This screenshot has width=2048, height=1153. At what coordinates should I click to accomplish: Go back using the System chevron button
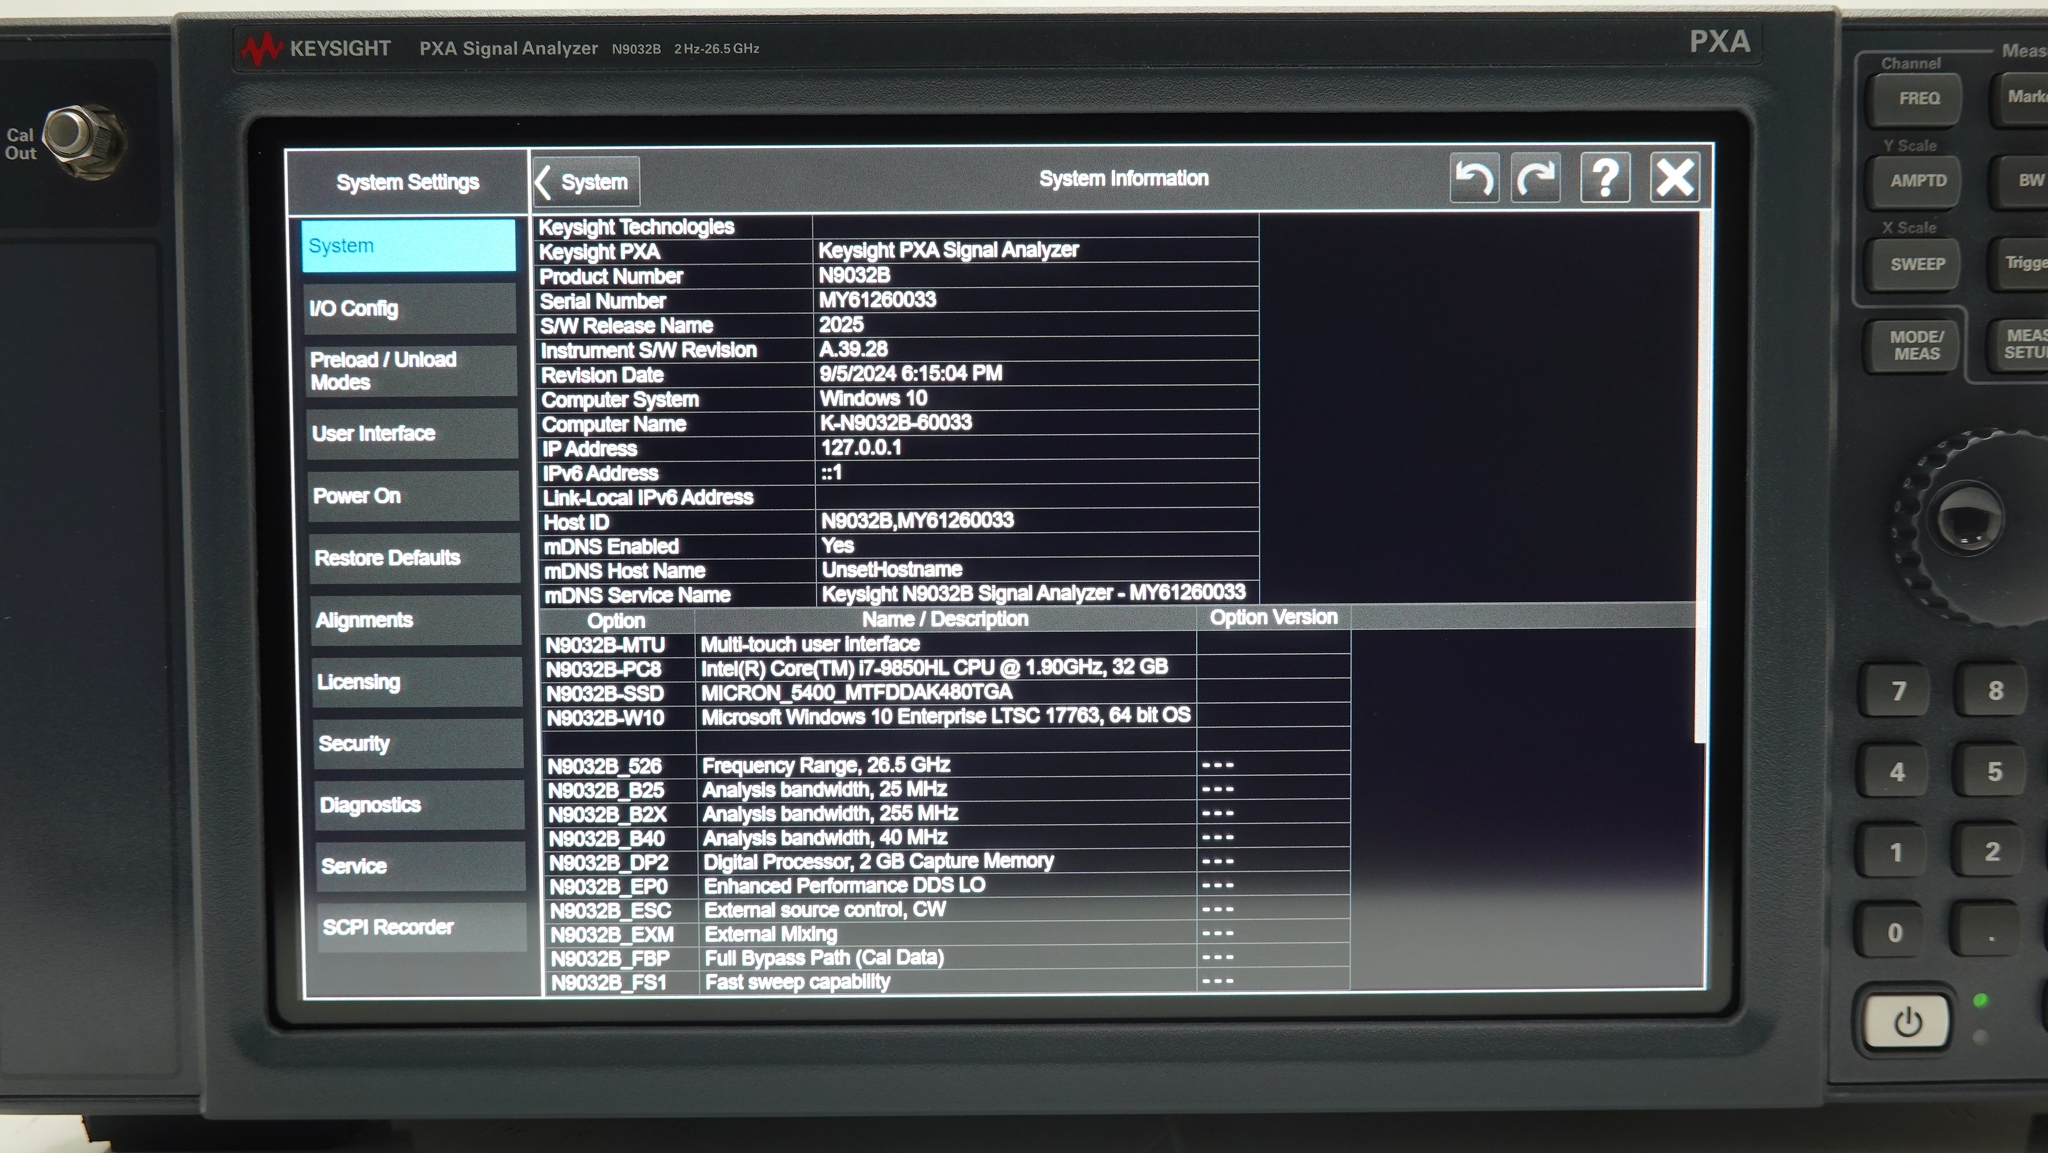[x=586, y=182]
